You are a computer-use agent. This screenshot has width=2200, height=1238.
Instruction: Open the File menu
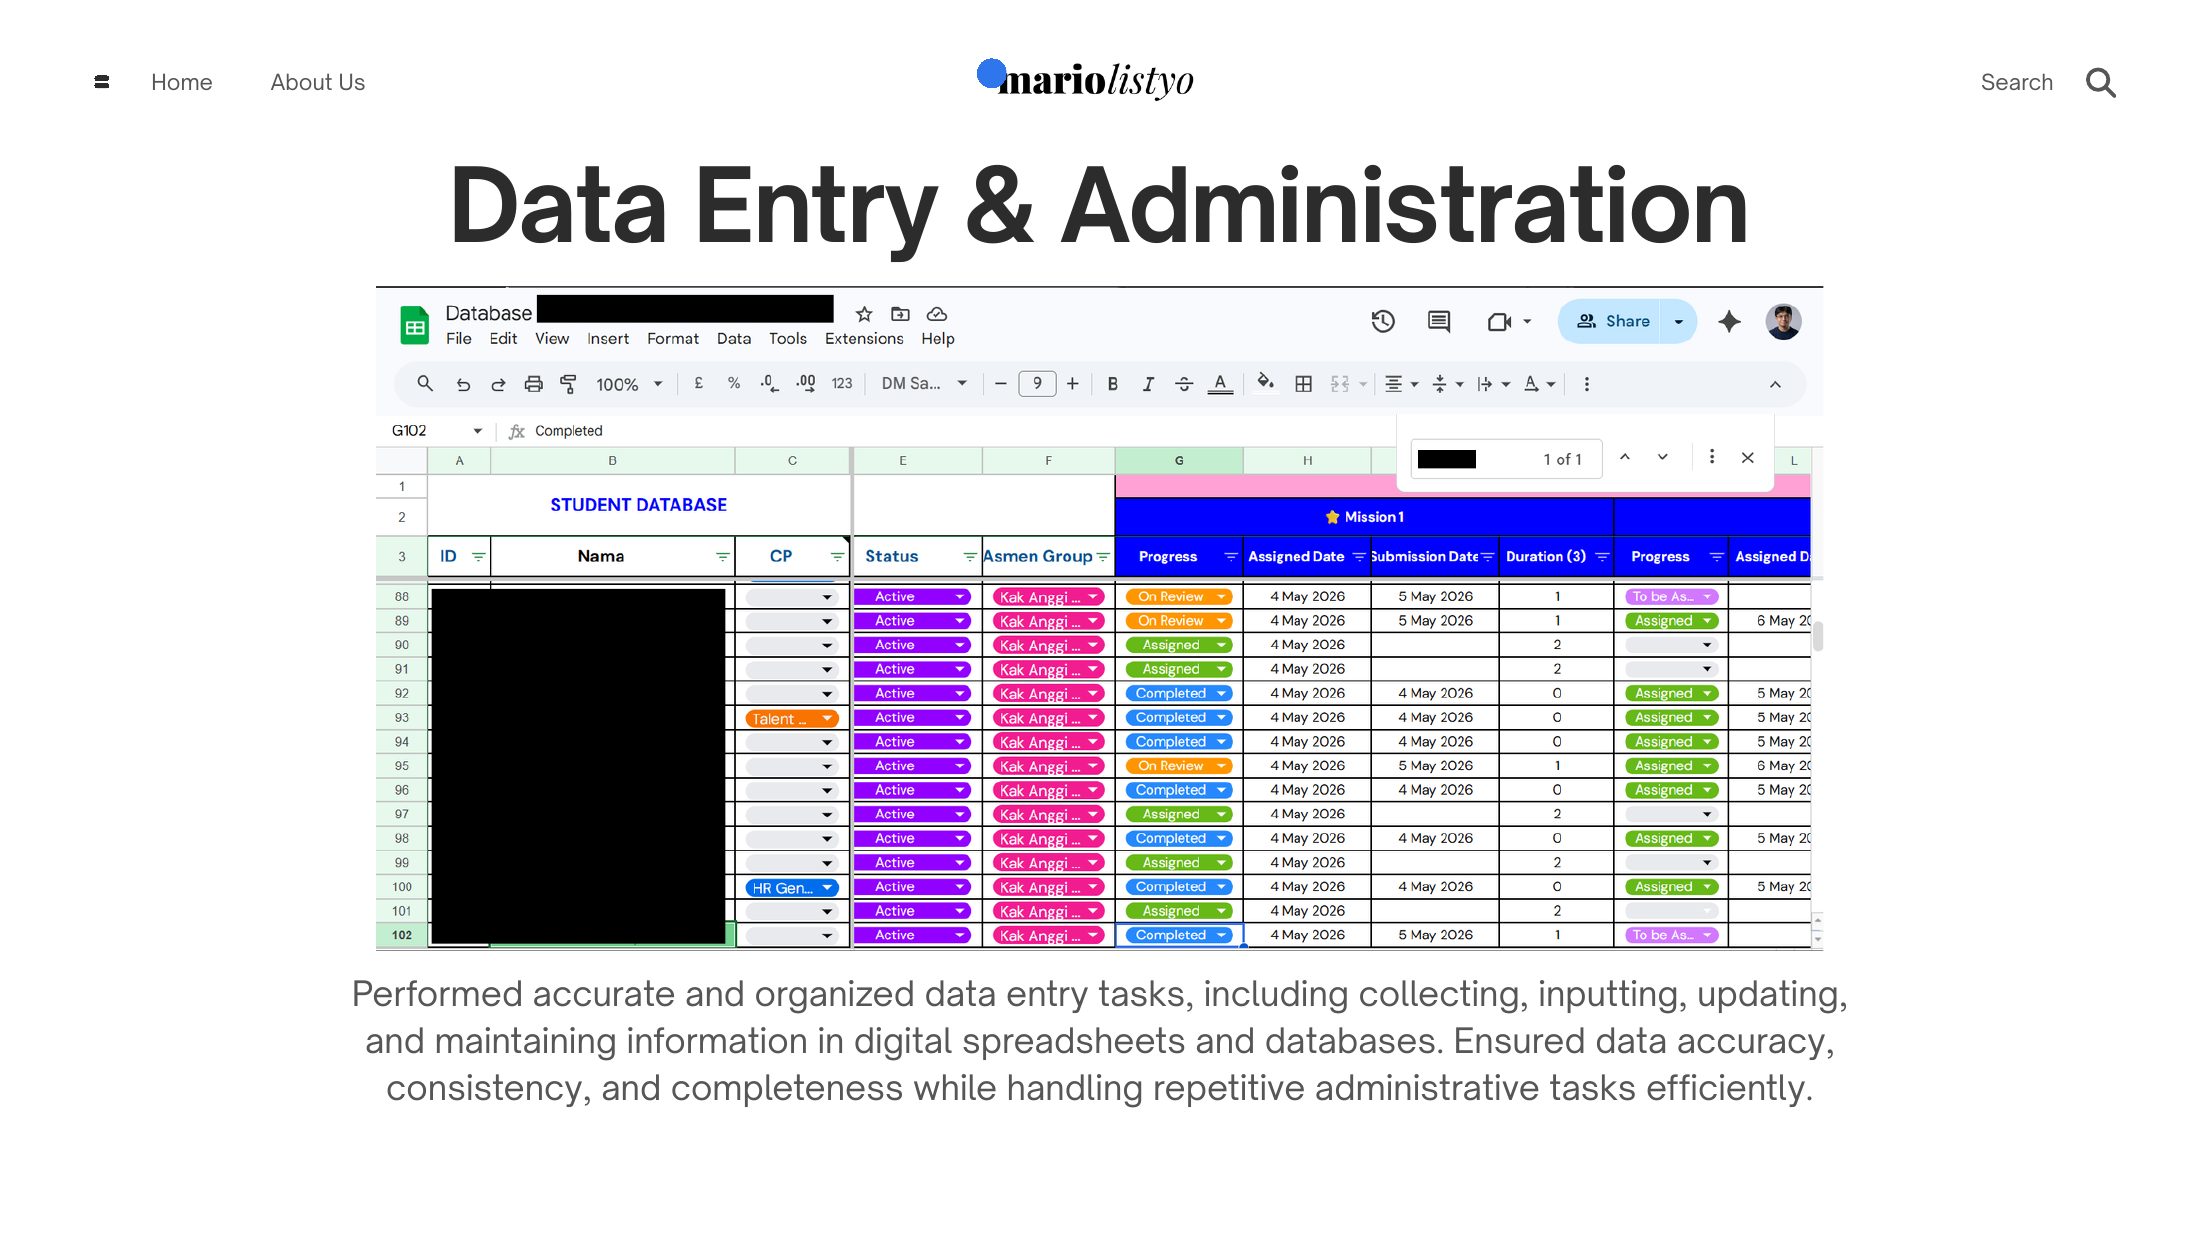(458, 339)
